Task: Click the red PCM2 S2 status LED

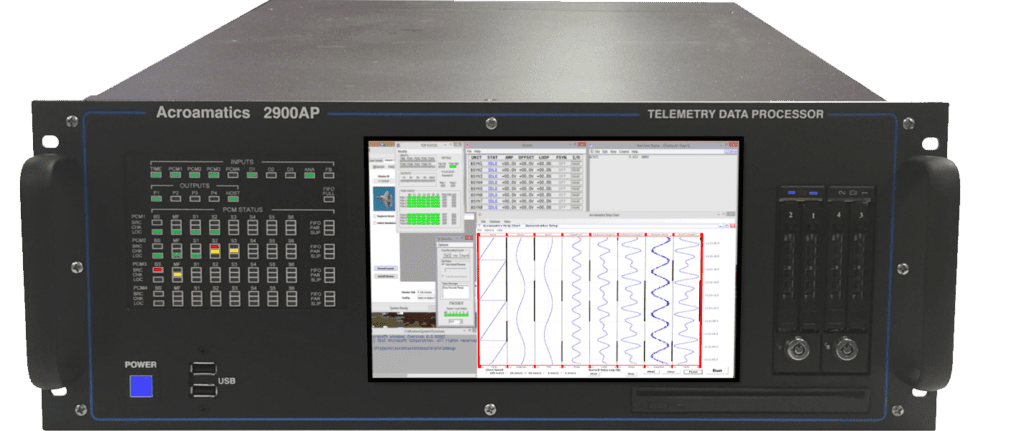Action: click(214, 246)
